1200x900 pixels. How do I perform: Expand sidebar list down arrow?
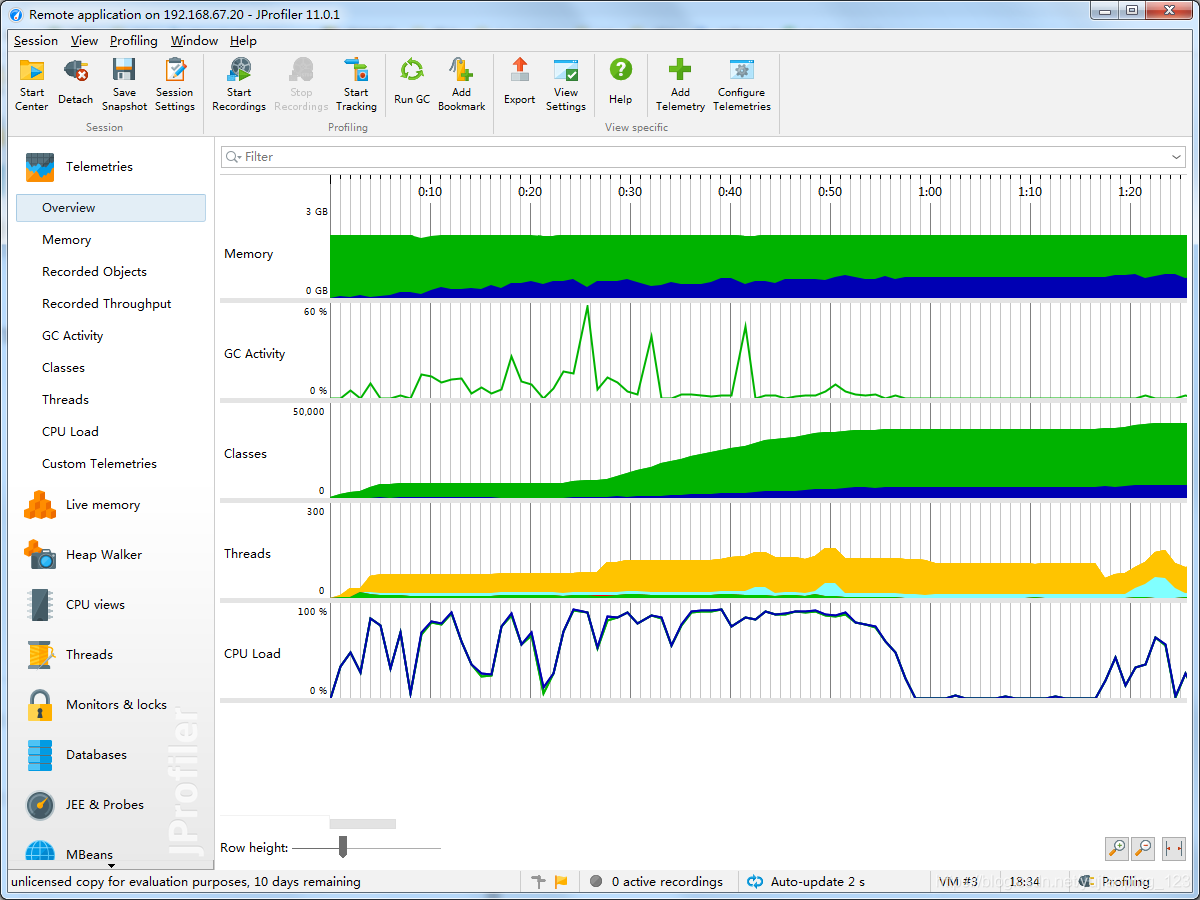click(x=111, y=865)
